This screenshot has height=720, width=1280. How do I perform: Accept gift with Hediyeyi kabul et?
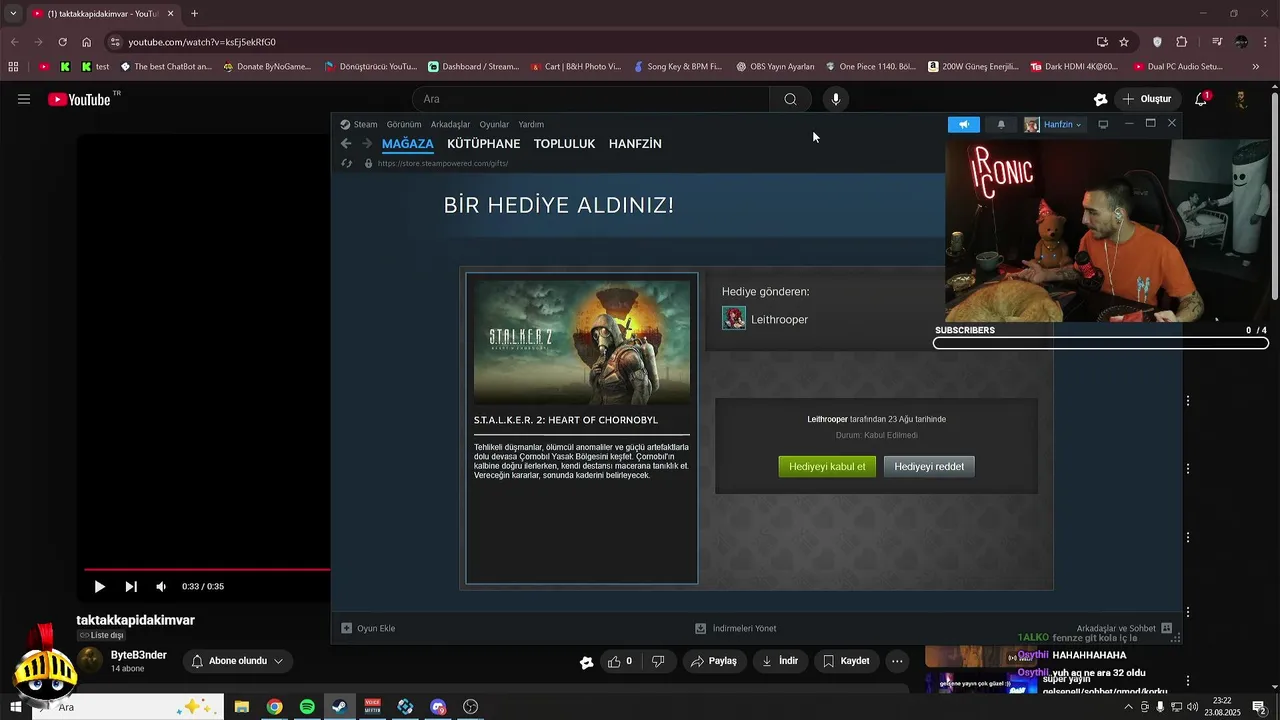827,467
